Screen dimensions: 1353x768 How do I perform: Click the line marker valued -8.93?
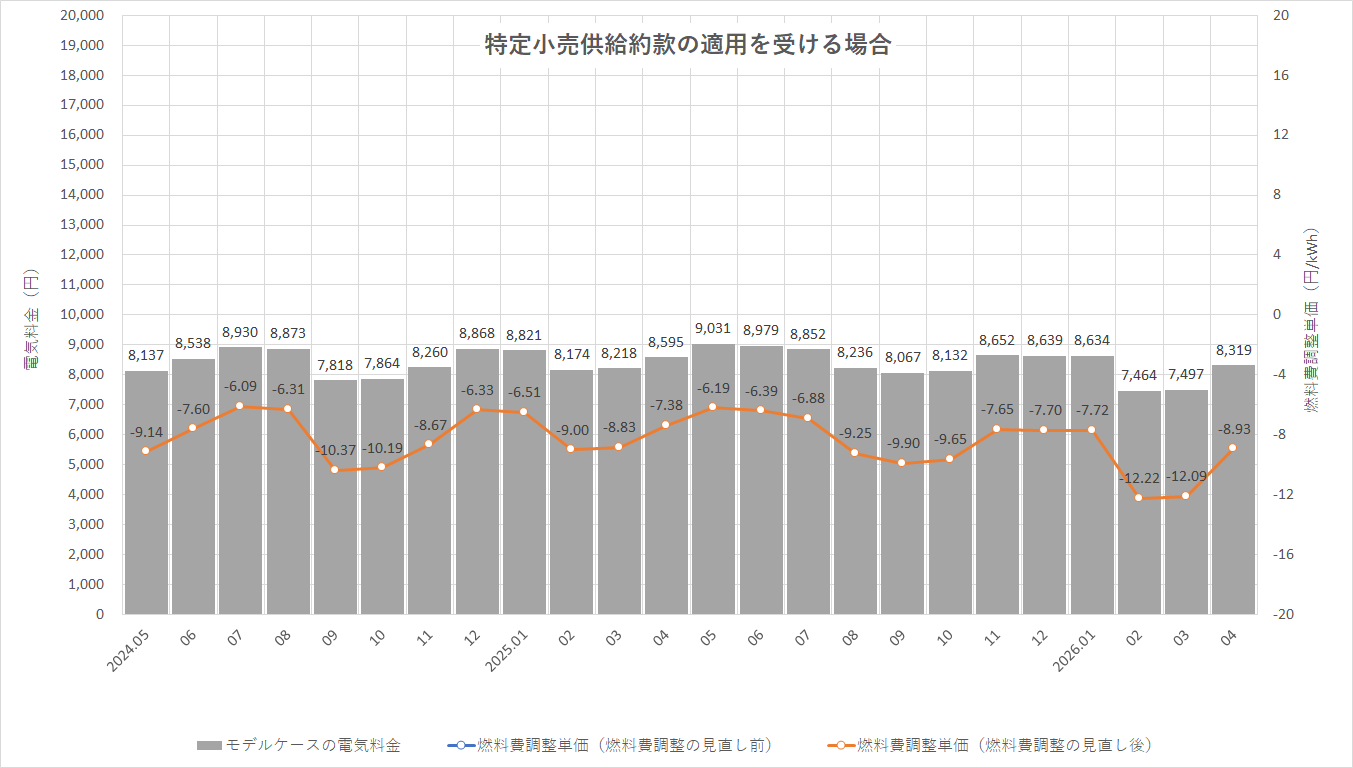[1233, 448]
